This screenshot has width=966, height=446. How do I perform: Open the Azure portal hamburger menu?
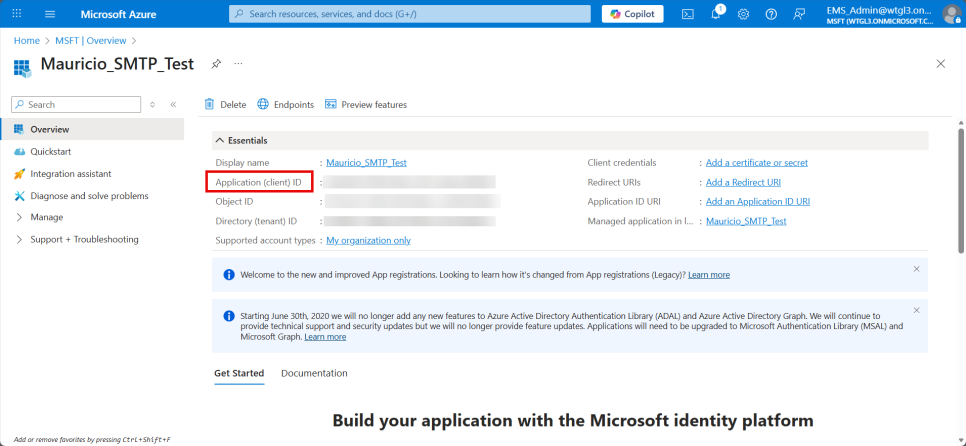50,14
